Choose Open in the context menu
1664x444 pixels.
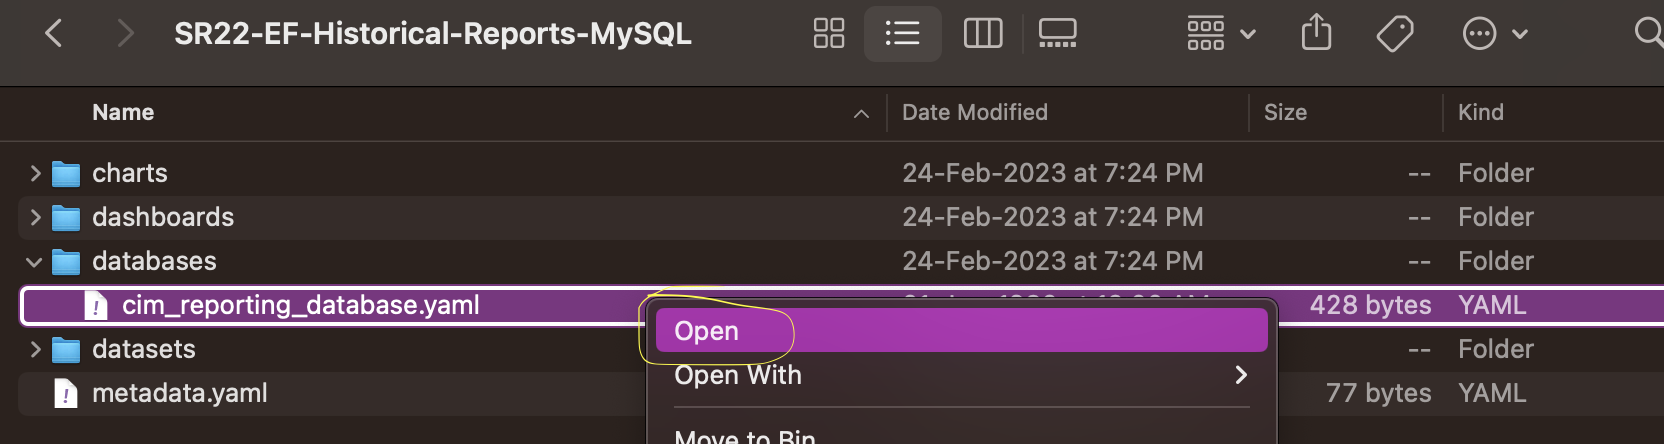(706, 331)
